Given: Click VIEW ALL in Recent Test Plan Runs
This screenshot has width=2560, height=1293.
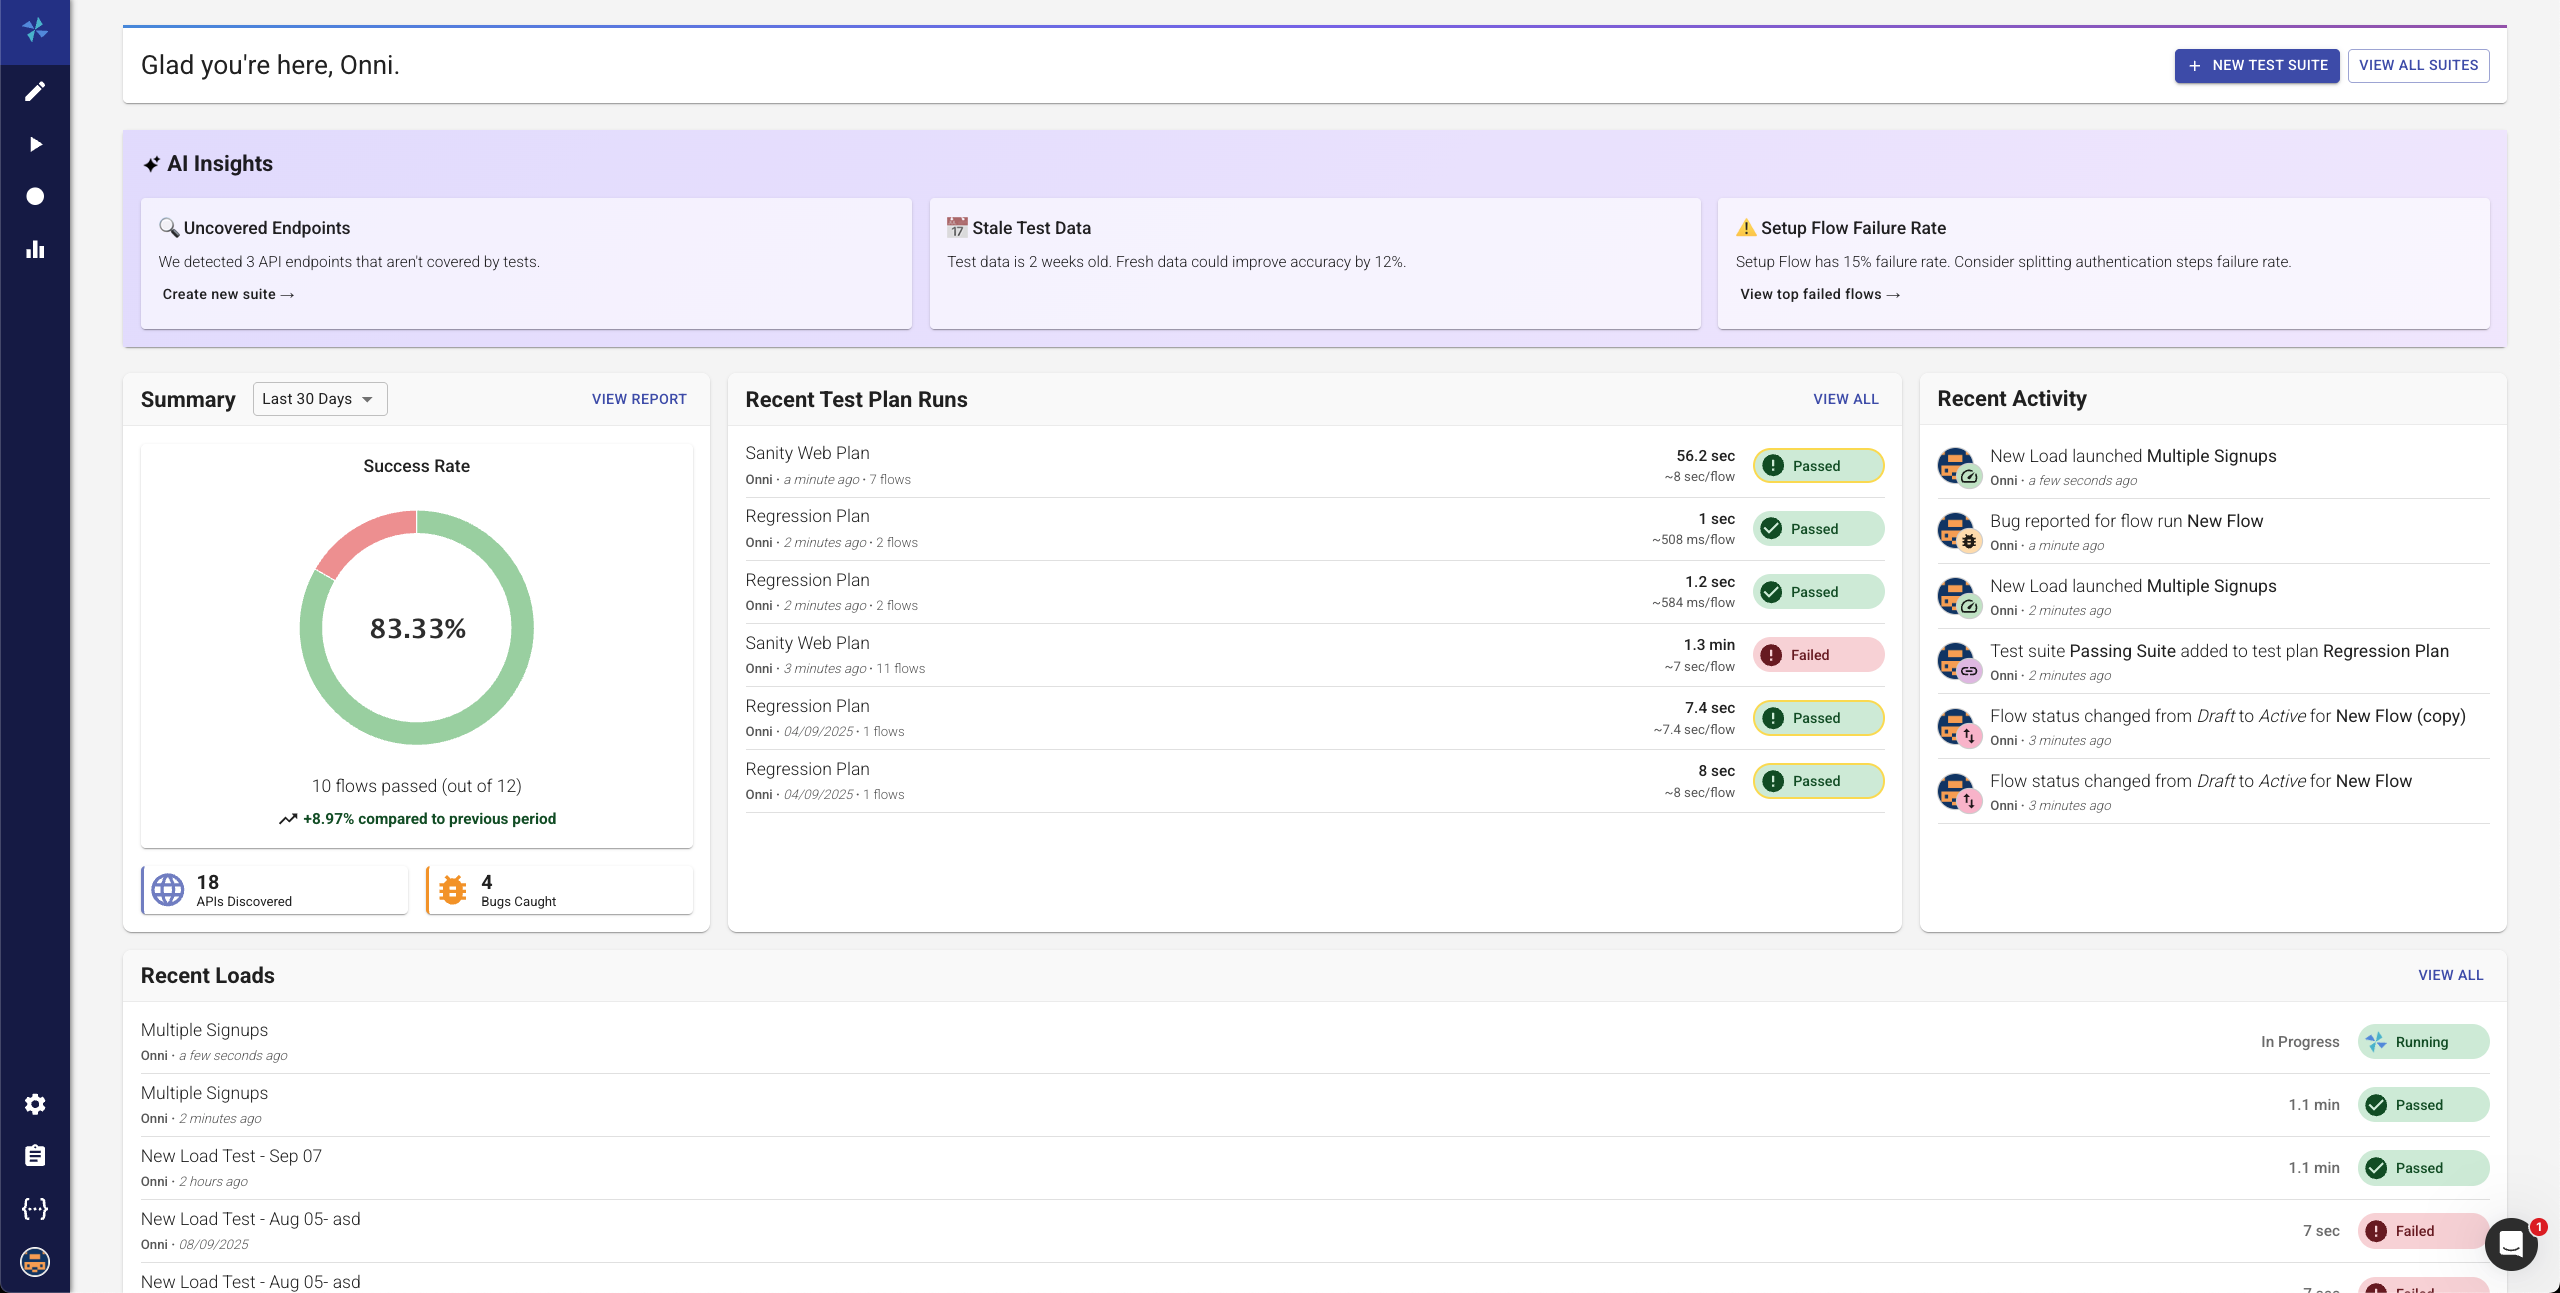Looking at the screenshot, I should [x=1845, y=399].
